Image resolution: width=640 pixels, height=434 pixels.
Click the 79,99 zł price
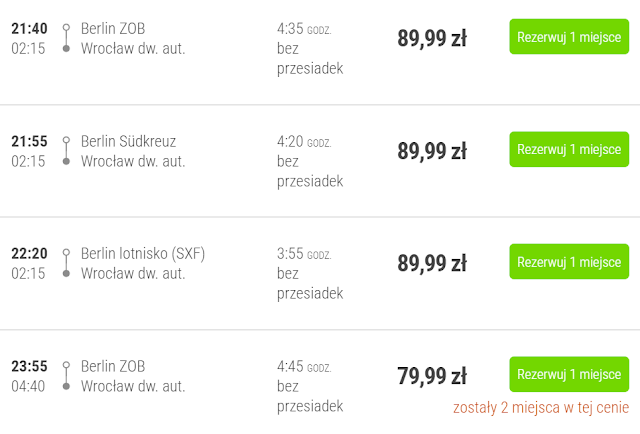tap(432, 376)
